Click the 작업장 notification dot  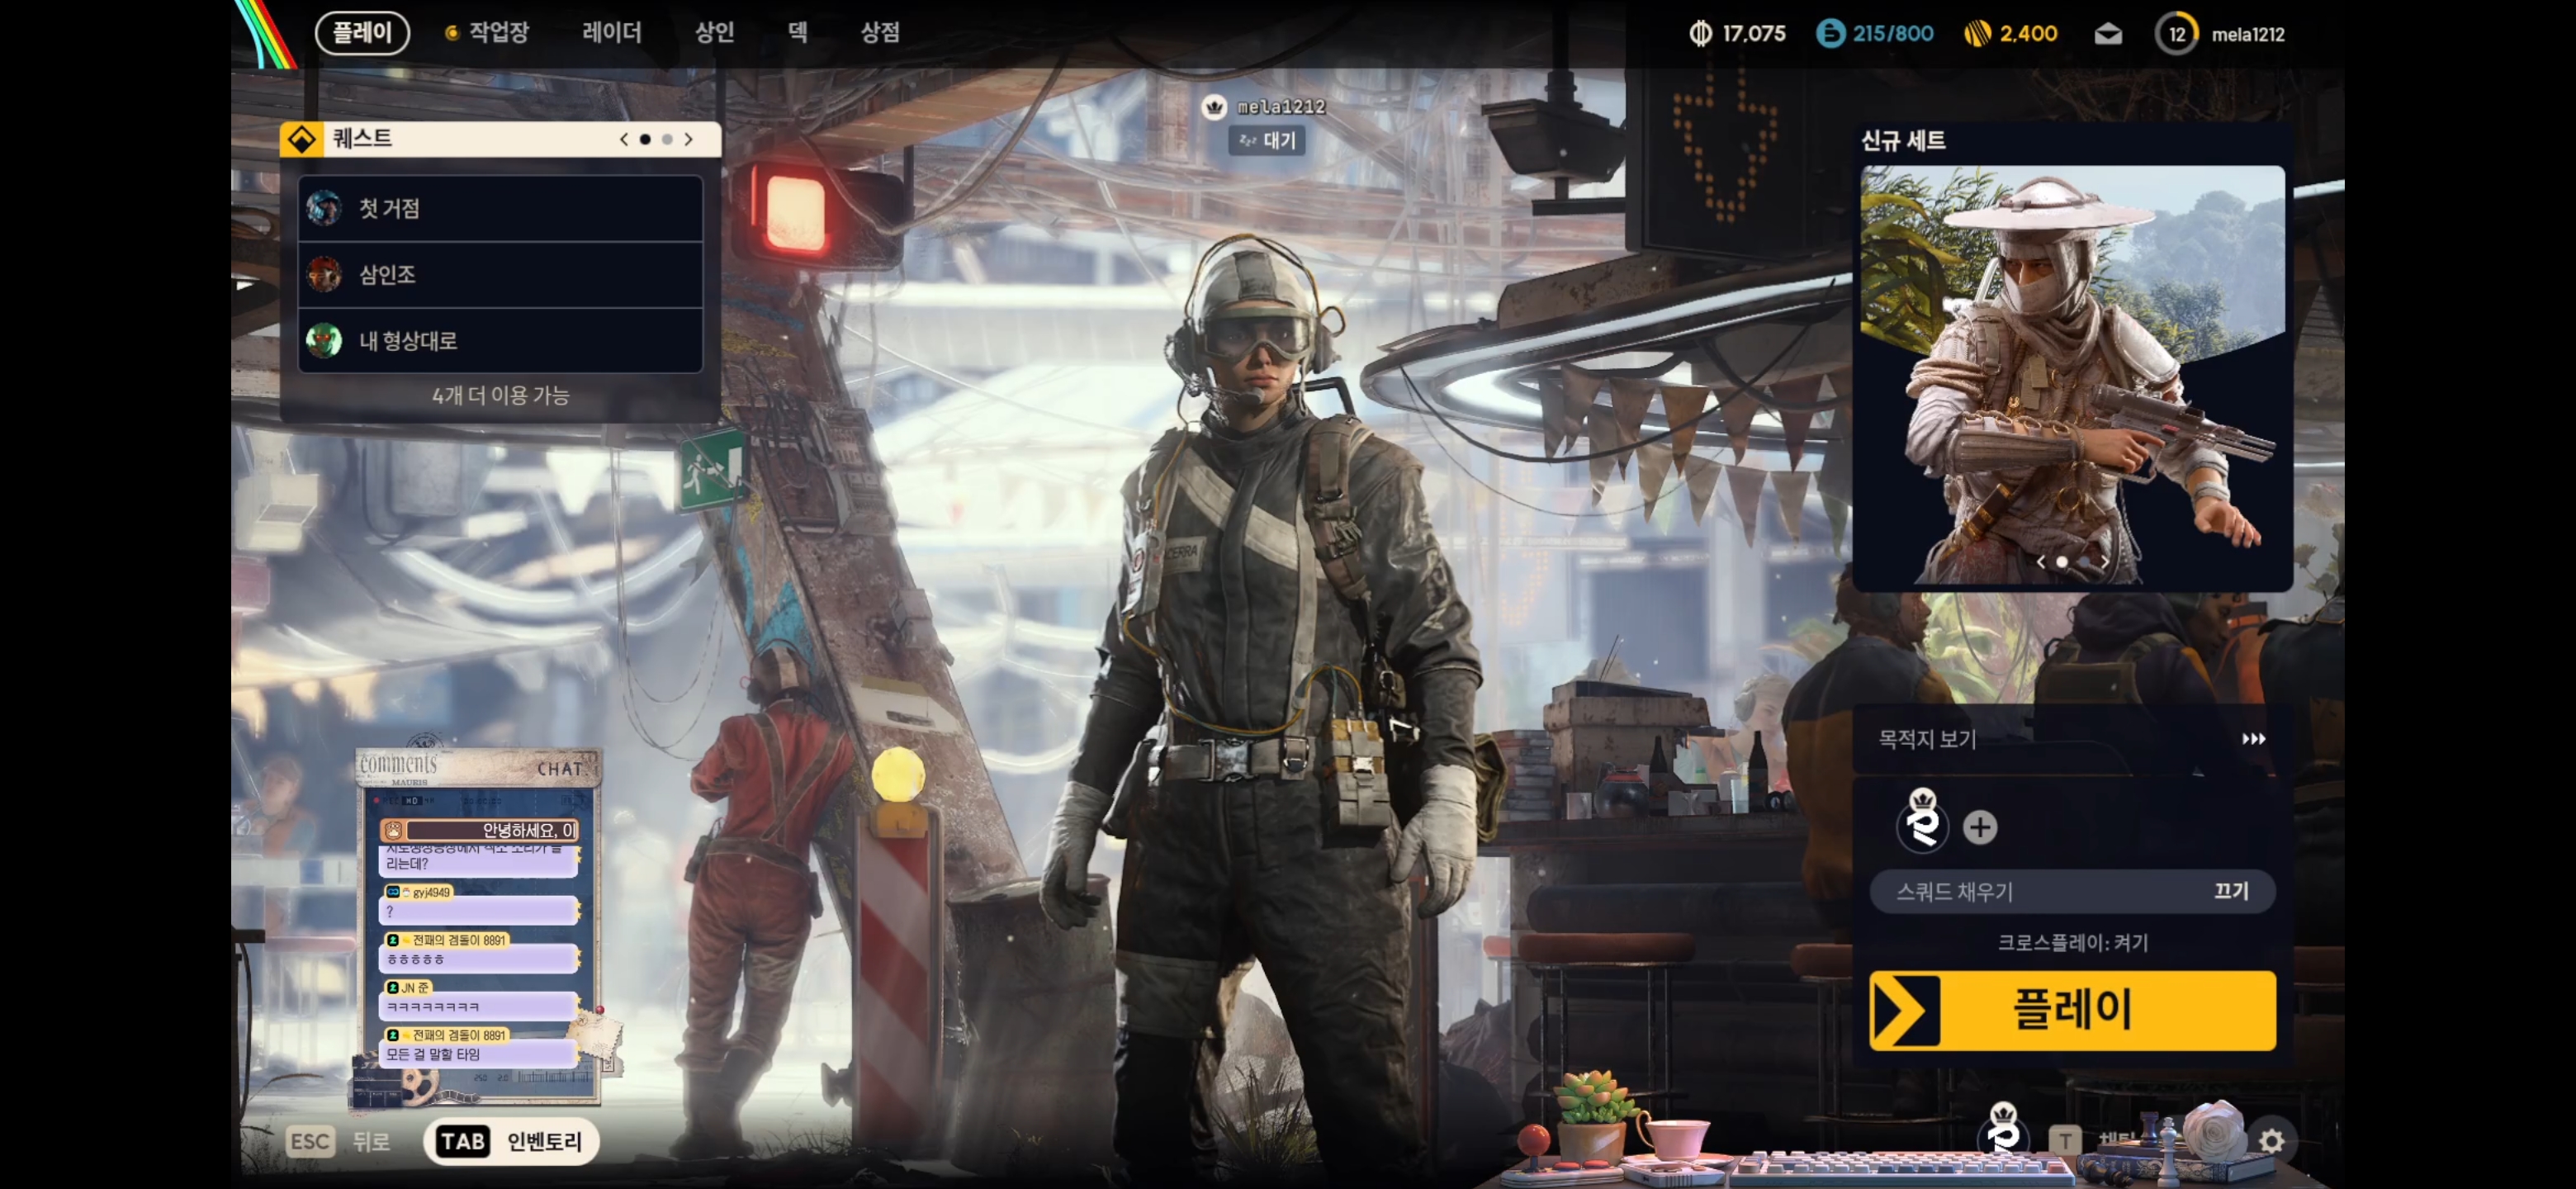[452, 34]
